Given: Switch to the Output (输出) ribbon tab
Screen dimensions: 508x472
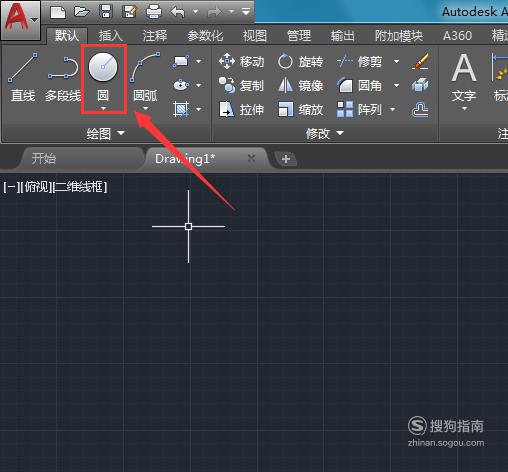Looking at the screenshot, I should 343,35.
